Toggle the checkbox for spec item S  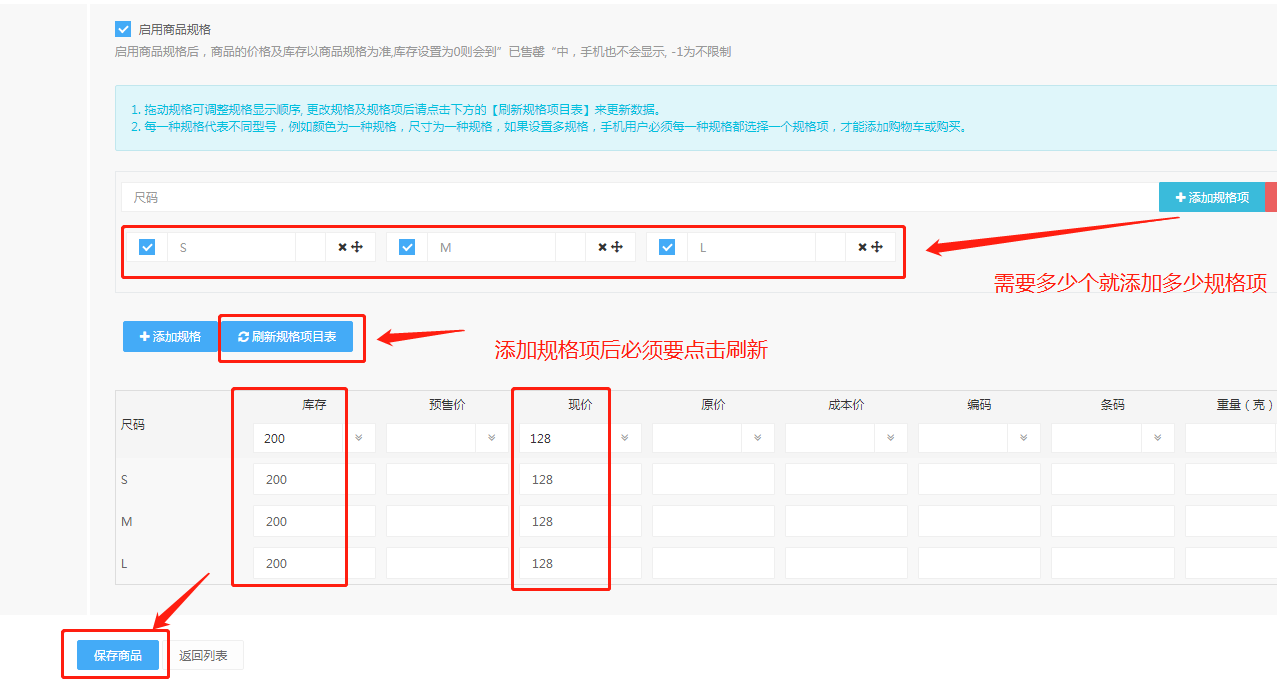click(147, 247)
